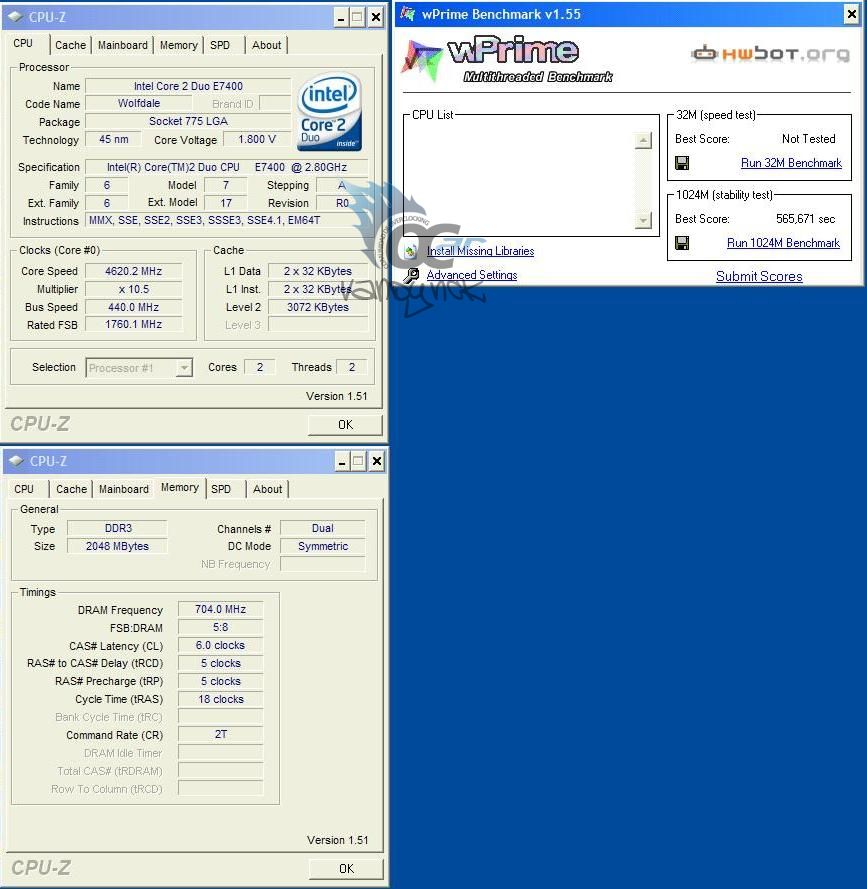
Task: Click the Level 2 cache value 3072 KBytes
Action: pos(318,307)
